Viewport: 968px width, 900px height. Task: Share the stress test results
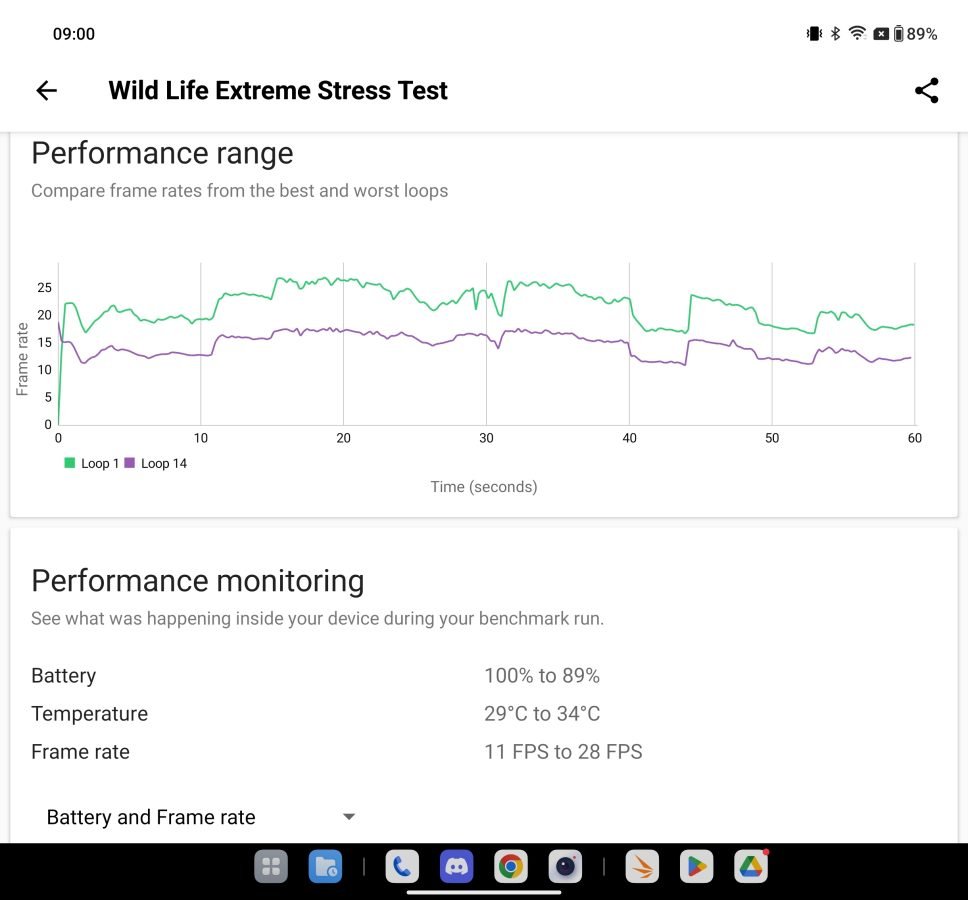926,90
